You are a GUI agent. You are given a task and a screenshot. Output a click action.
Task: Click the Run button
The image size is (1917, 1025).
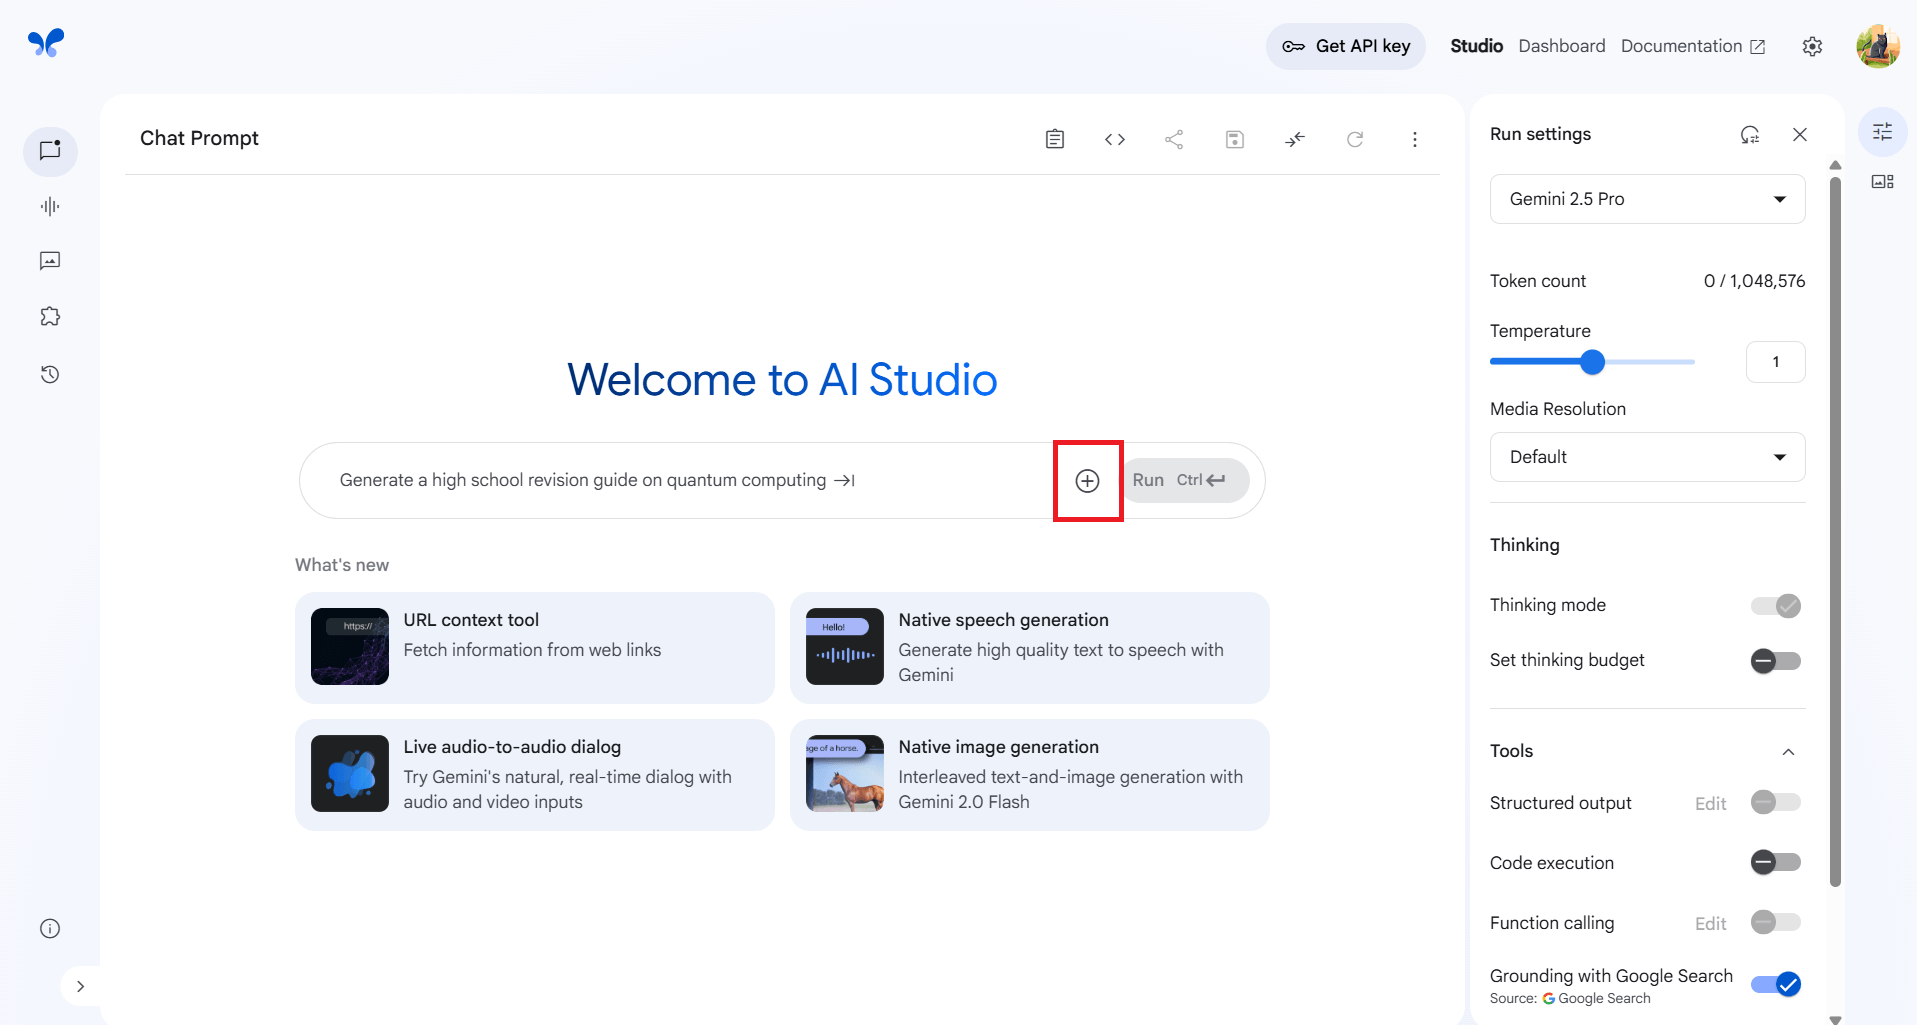[x=1185, y=480]
